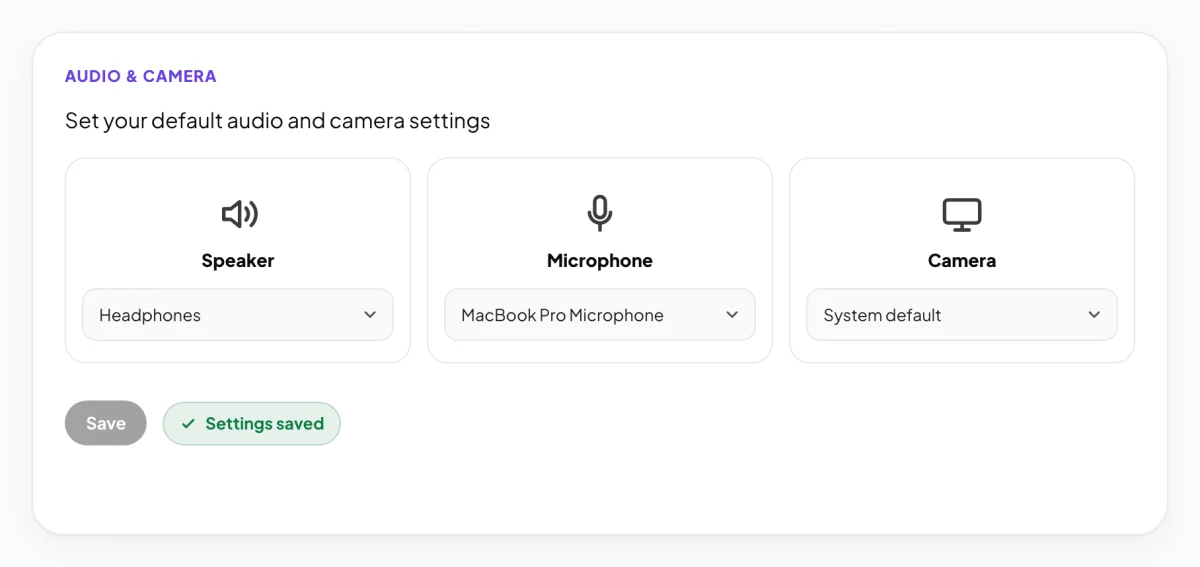1200x567 pixels.
Task: Click the green checkmark in Settings saved
Action: [188, 424]
